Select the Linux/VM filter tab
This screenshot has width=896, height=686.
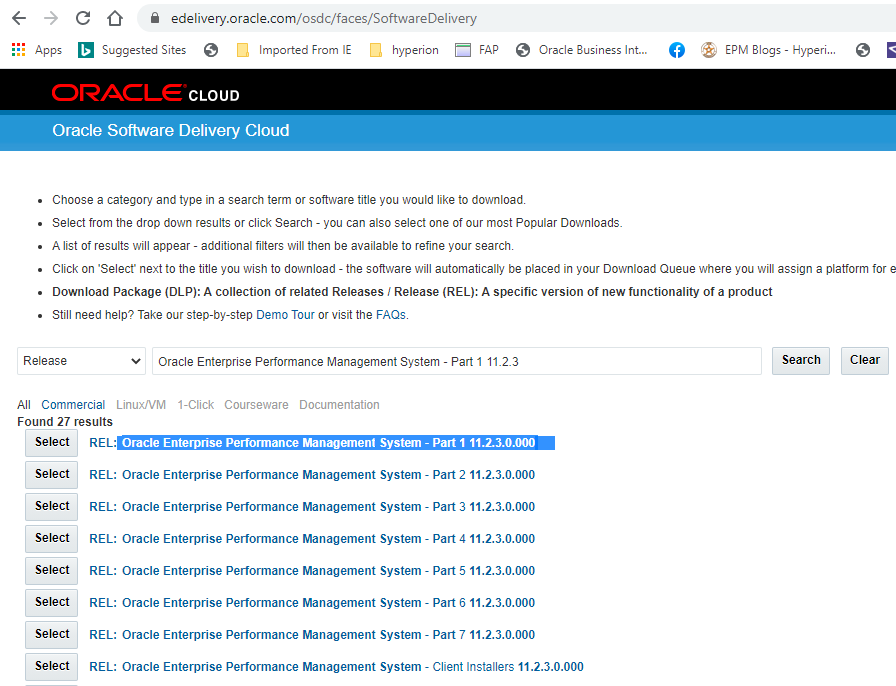coord(141,405)
